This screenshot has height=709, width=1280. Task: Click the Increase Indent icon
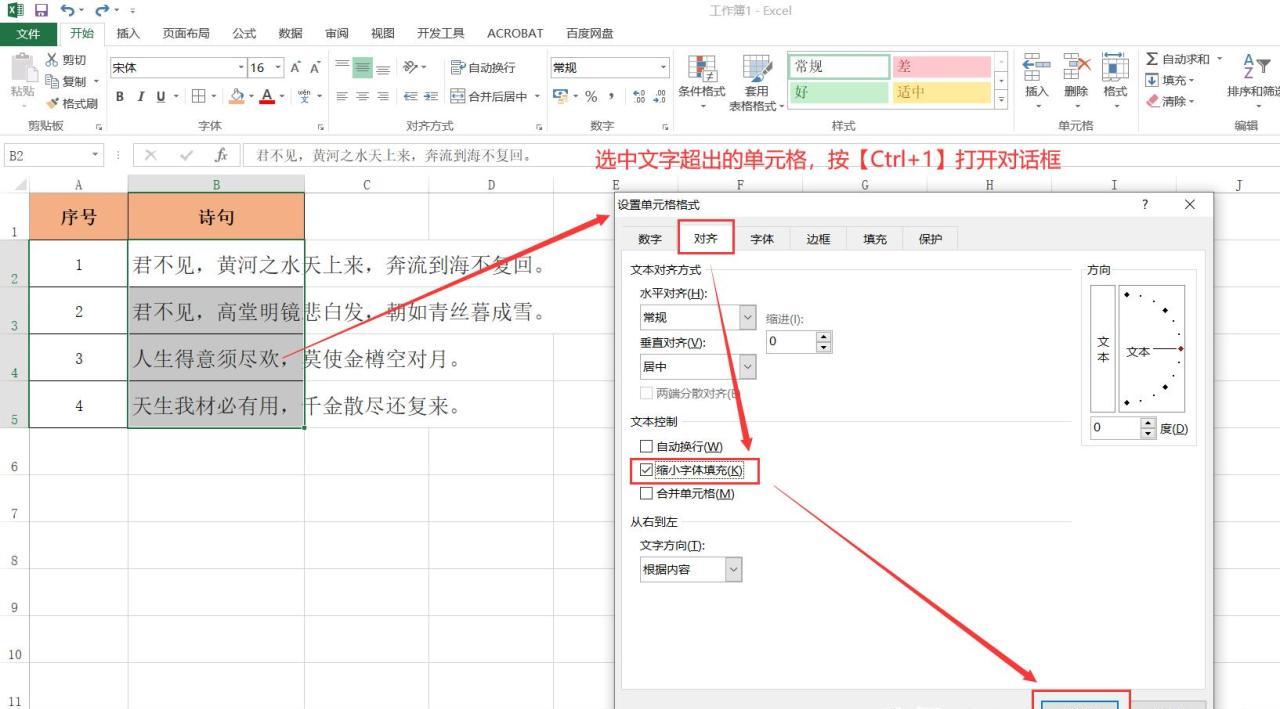430,96
